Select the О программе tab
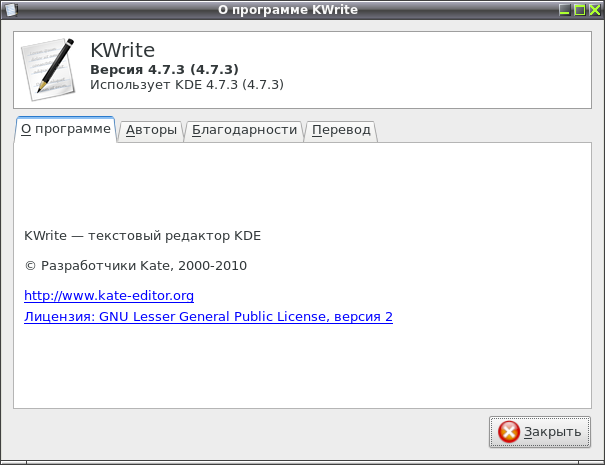Image resolution: width=605 pixels, height=465 pixels. (65, 129)
